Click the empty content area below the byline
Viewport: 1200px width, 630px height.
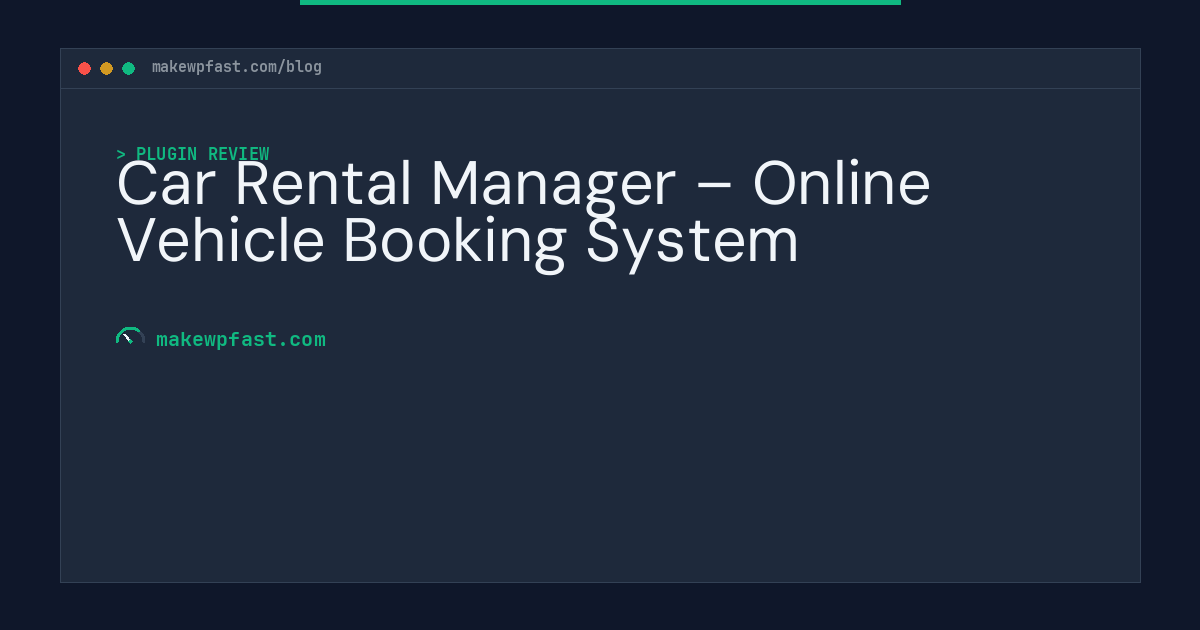pos(600,470)
